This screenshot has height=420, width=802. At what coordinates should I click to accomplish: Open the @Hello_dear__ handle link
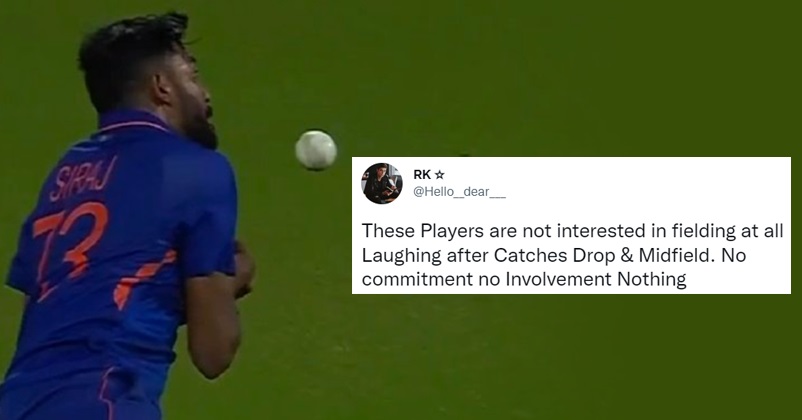(x=459, y=192)
